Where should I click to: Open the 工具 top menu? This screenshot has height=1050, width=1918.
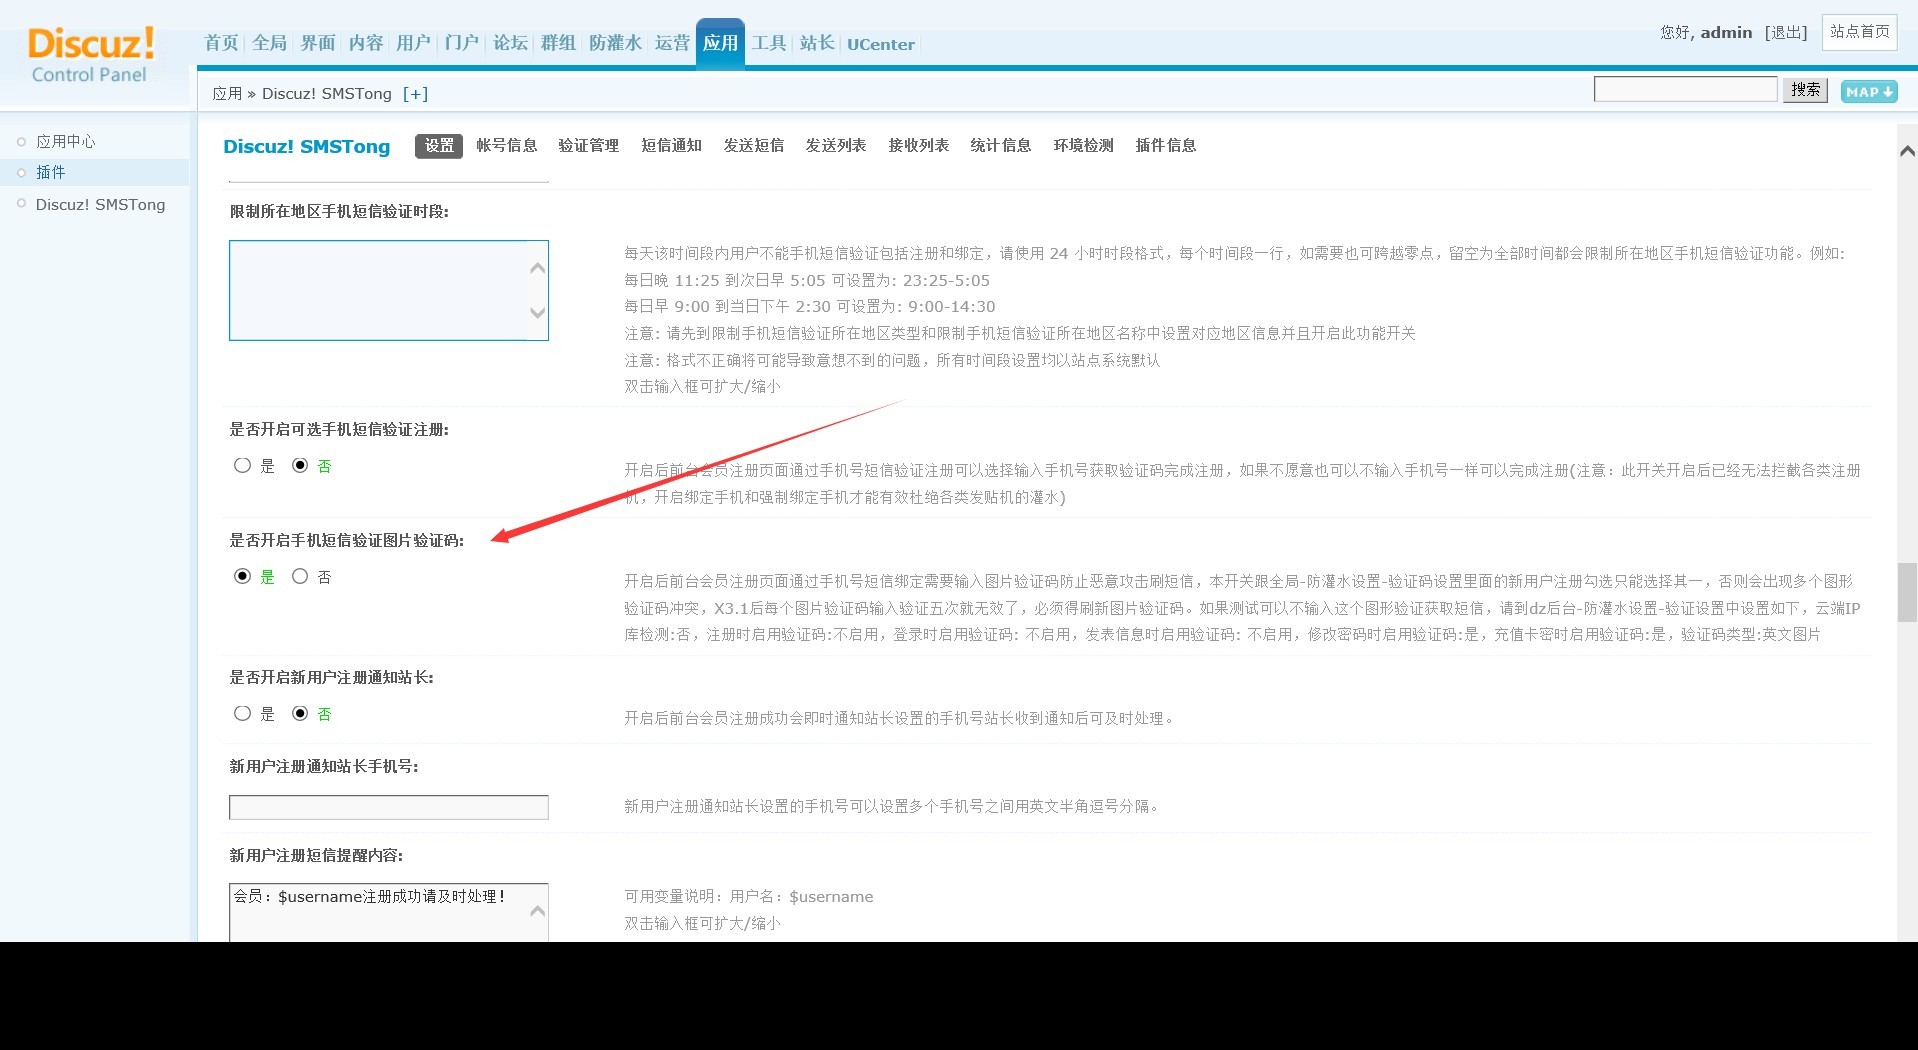point(769,43)
